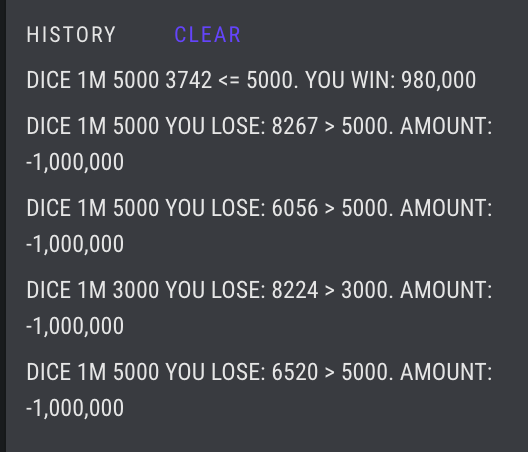The width and height of the screenshot is (528, 452).
Task: Click the AMOUNT: label in 8267 entry
Action: (446, 126)
